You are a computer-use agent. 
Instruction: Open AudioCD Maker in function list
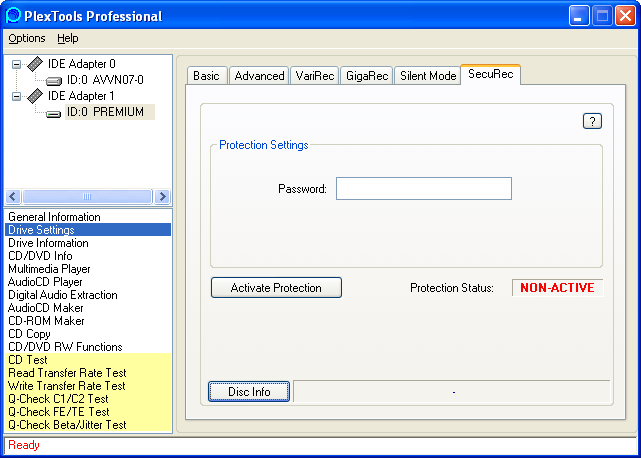88,308
